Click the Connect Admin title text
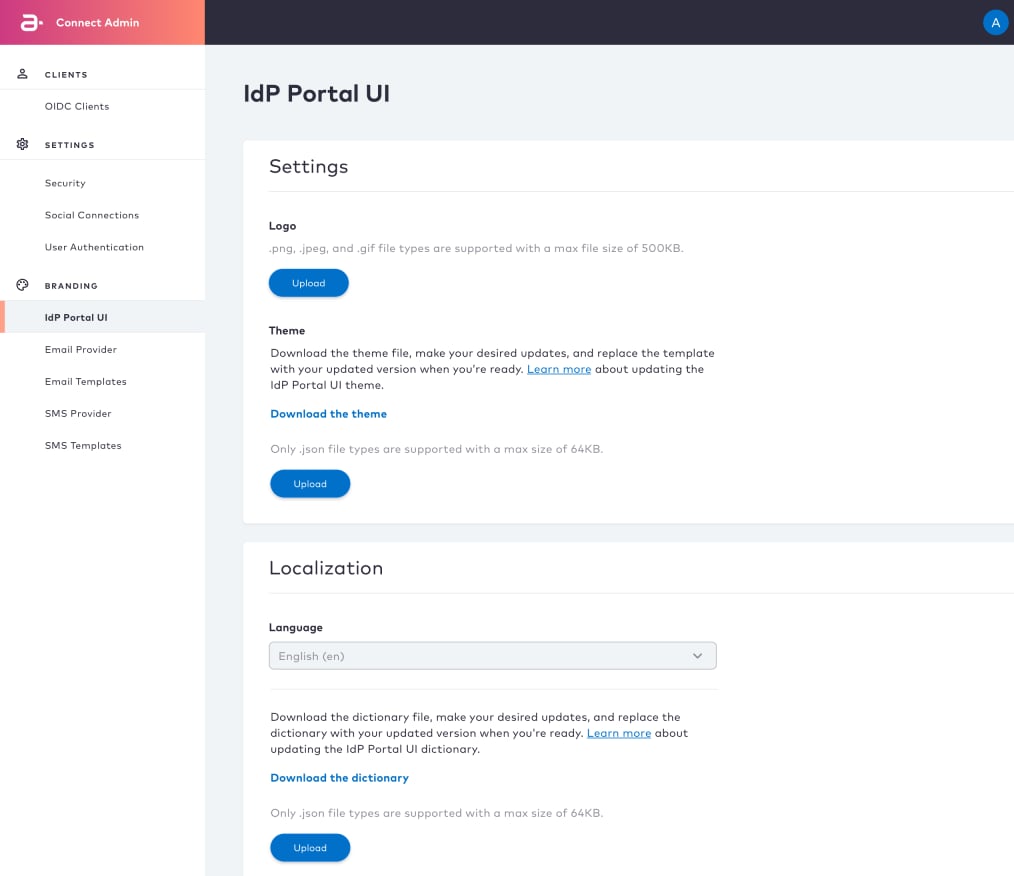The image size is (1014, 876). coord(98,23)
